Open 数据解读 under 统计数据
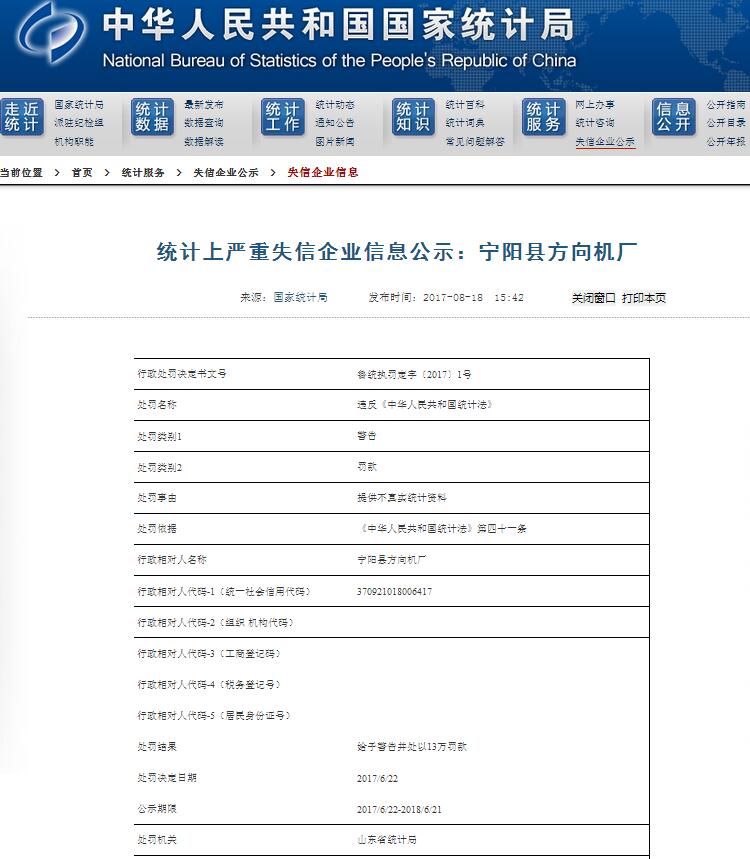Viewport: 750px width, 859px height. coord(204,141)
